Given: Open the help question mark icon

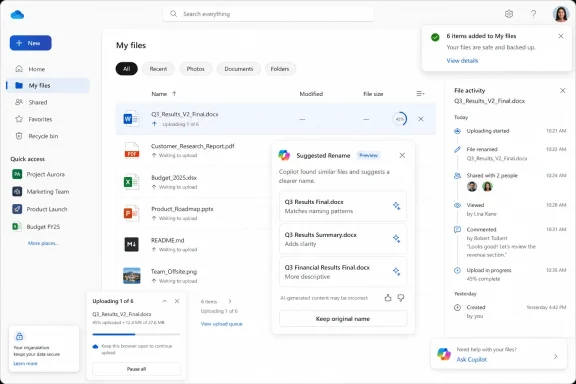Looking at the screenshot, I should (533, 14).
